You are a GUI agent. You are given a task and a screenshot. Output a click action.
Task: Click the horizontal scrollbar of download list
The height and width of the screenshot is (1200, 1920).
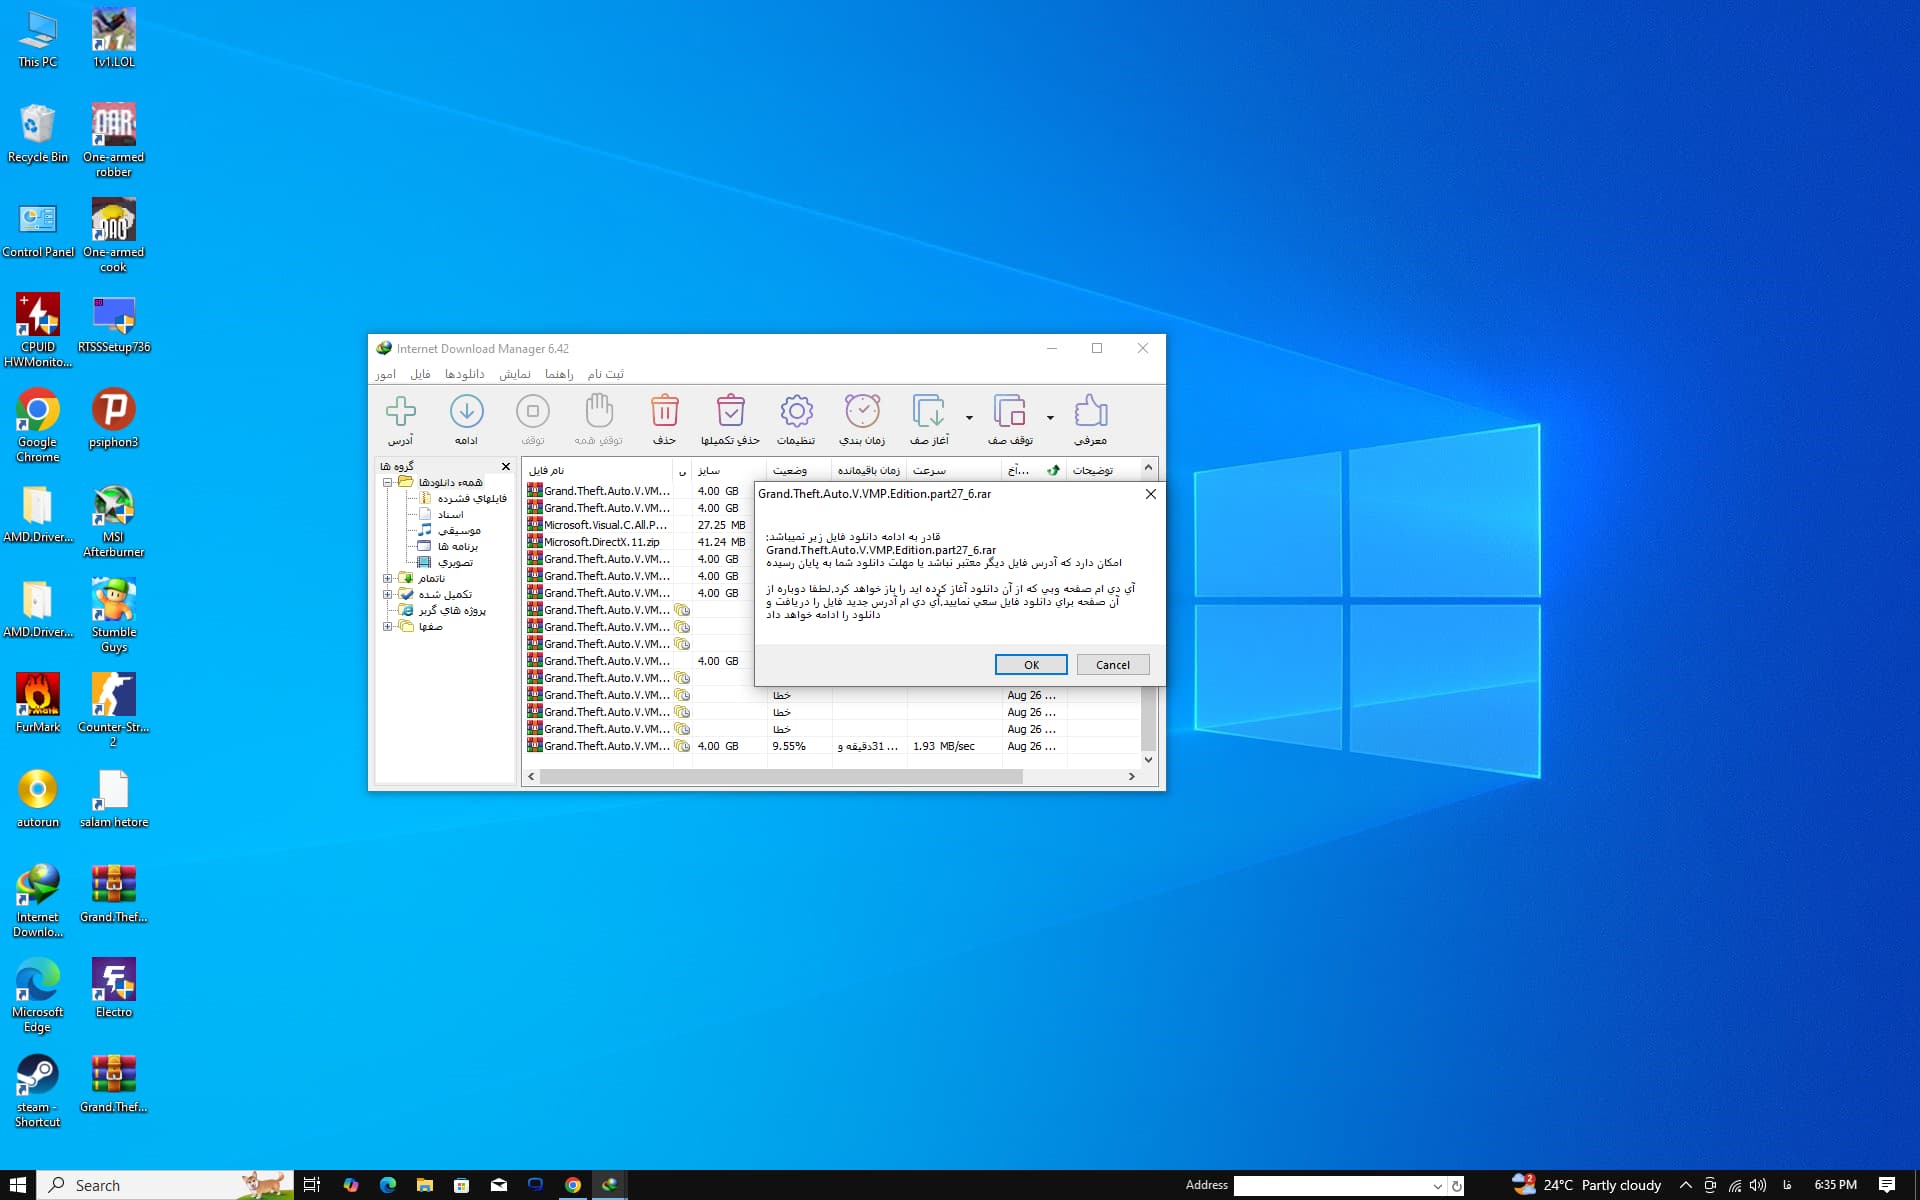pos(780,776)
